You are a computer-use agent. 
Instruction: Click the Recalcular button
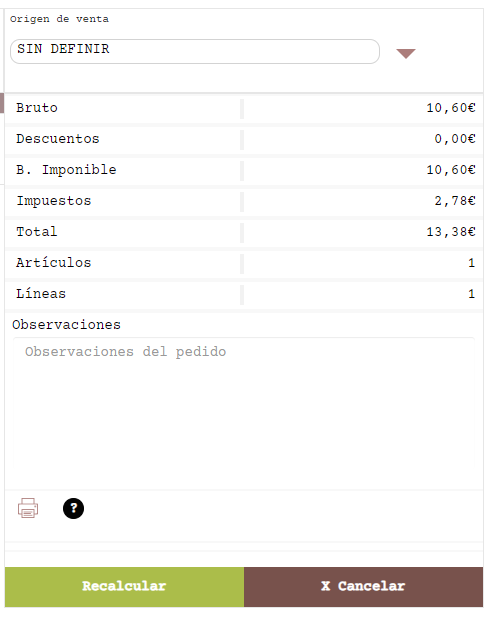click(x=124, y=587)
